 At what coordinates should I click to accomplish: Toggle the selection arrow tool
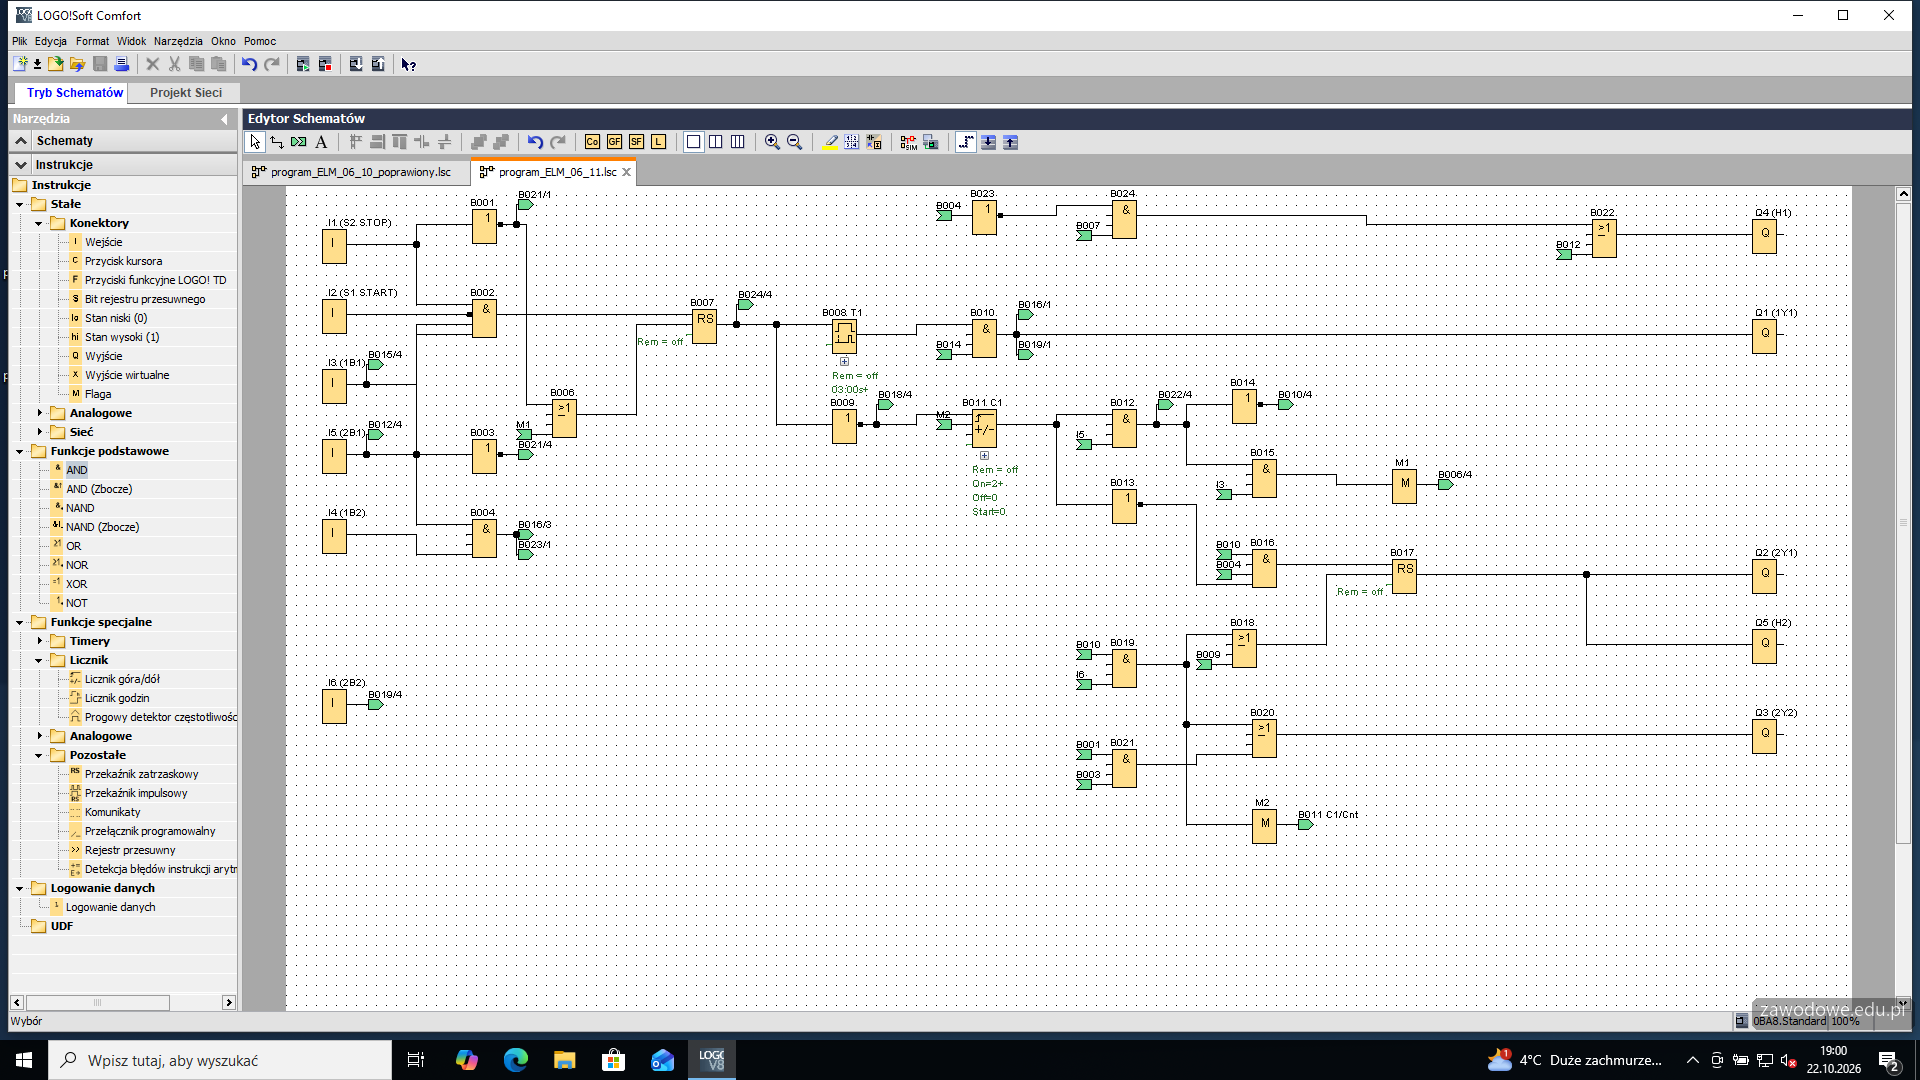click(255, 142)
